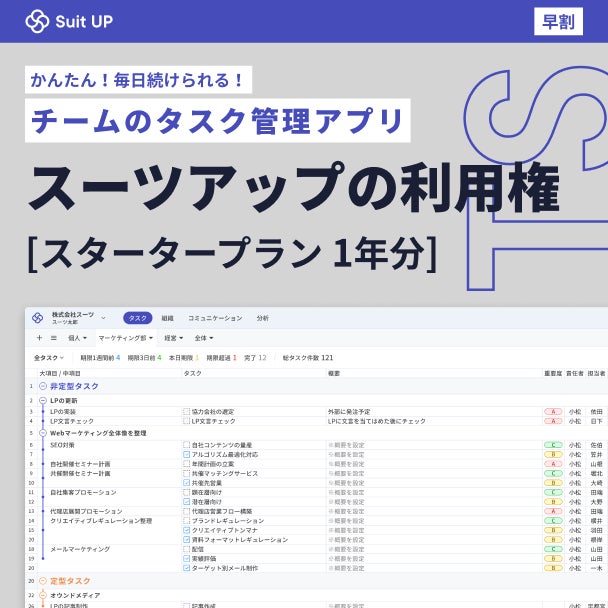This screenshot has width=608, height=608.
Task: Open the コミュニケーション tab
Action: [215, 318]
